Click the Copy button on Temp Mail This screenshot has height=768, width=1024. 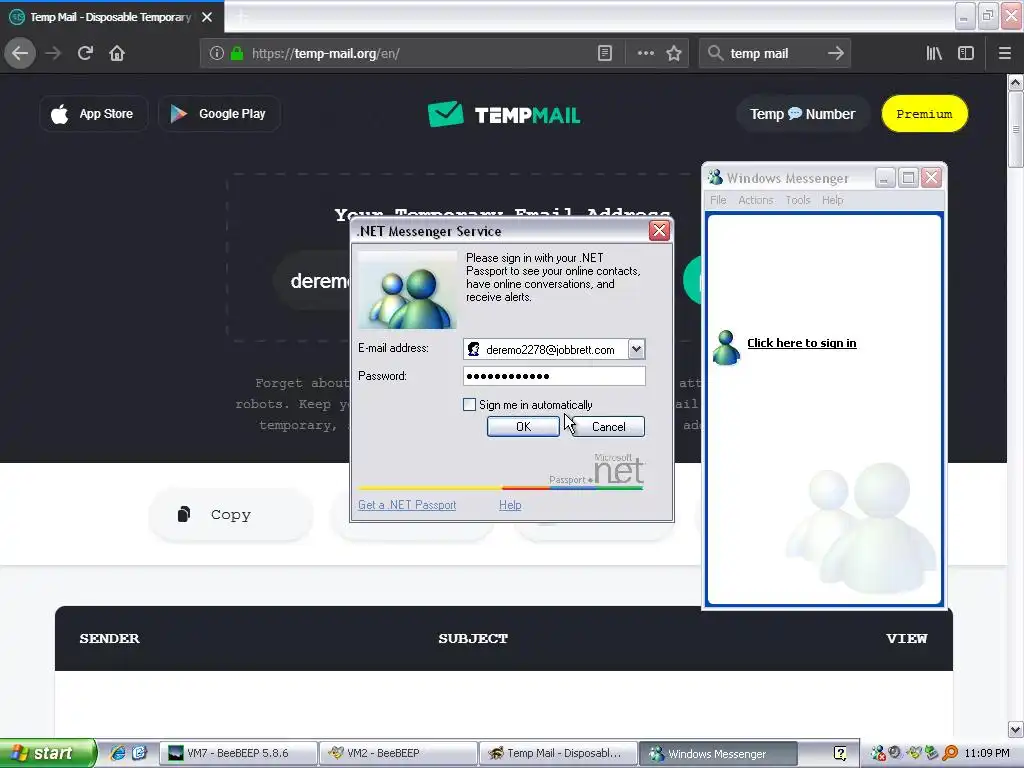(231, 515)
